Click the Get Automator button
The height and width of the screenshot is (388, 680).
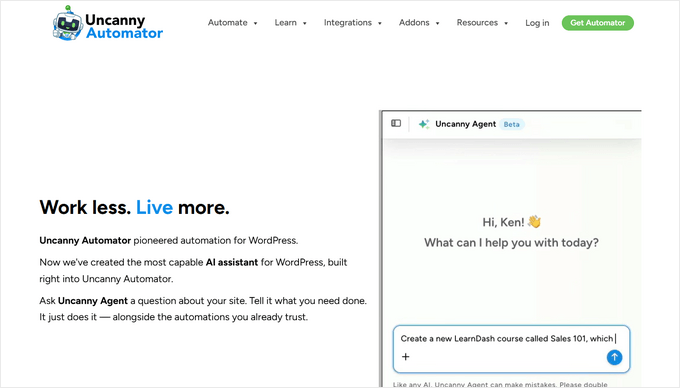[x=598, y=23]
